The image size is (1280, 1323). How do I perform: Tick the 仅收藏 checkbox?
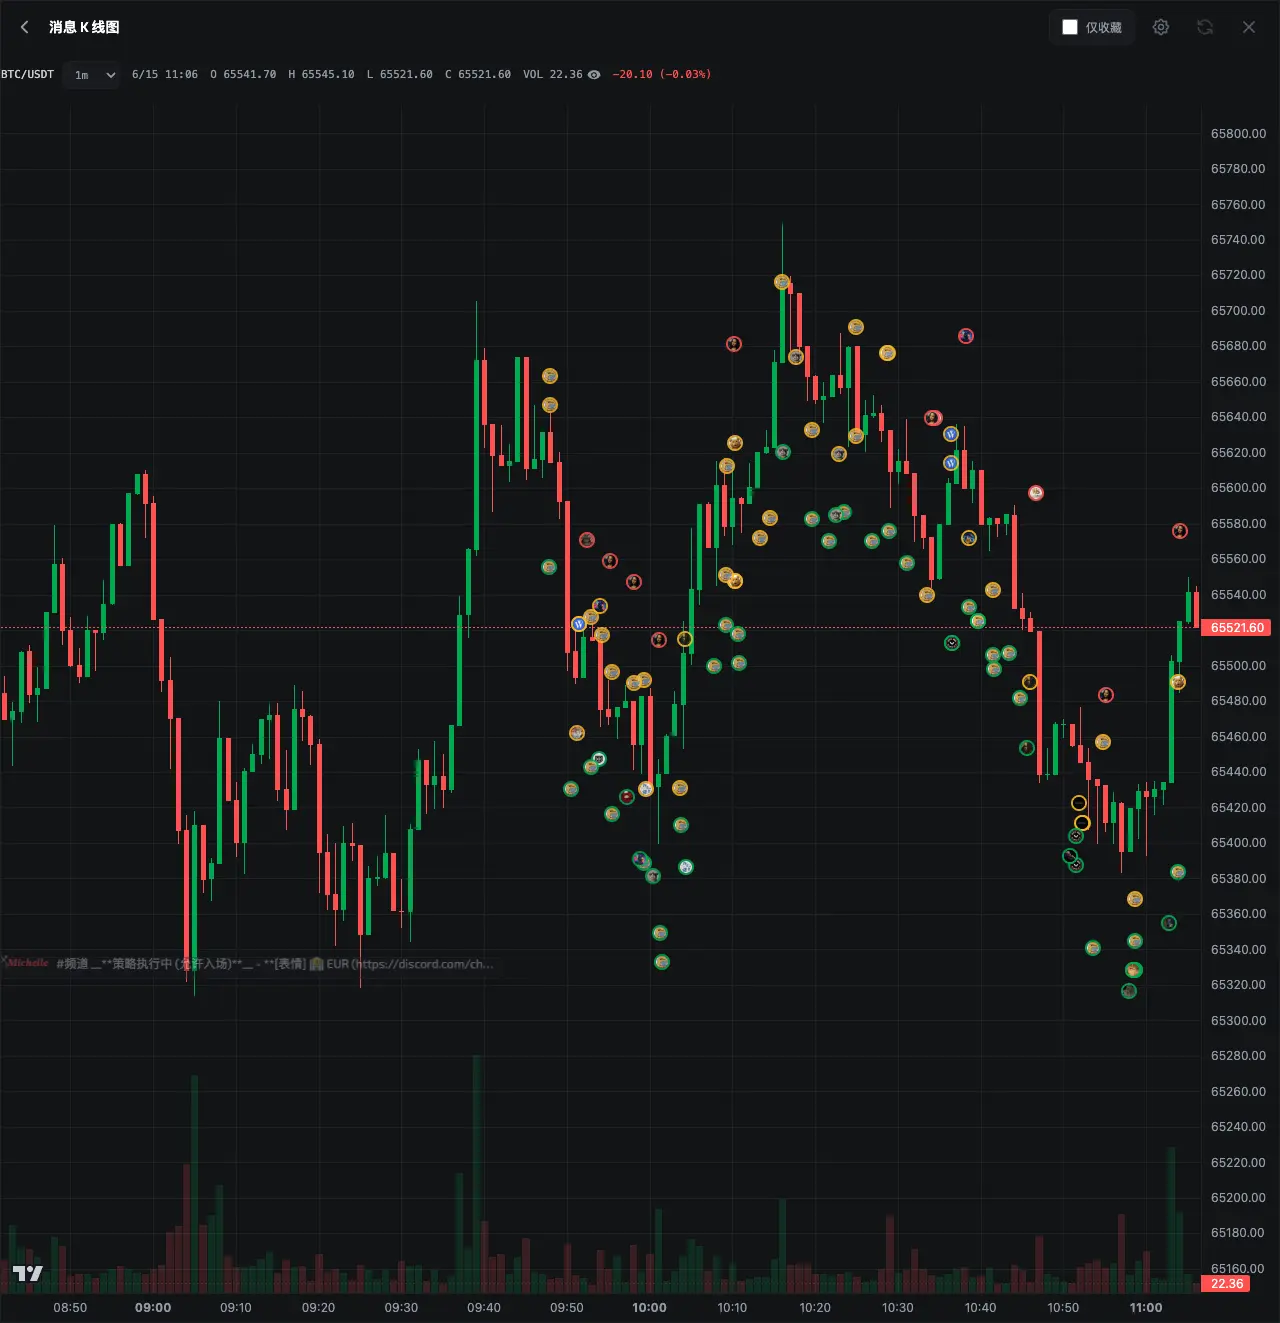click(1070, 27)
